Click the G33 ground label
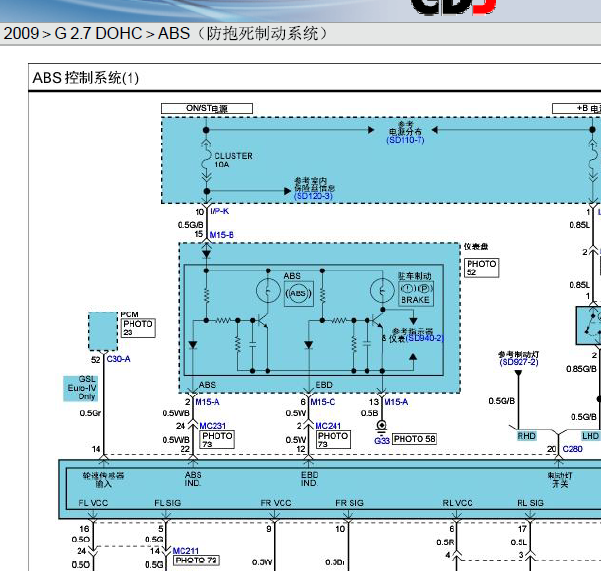This screenshot has width=601, height=571. [382, 441]
